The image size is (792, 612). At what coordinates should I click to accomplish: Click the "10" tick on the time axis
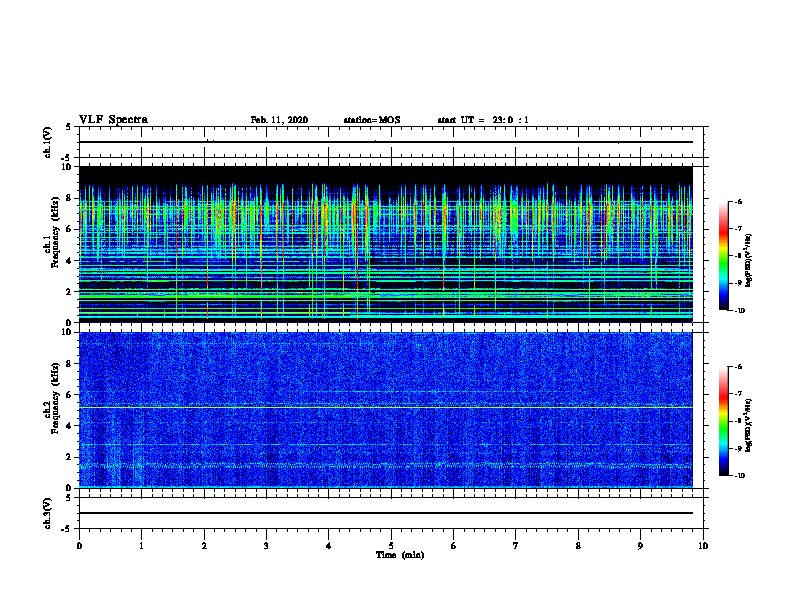pyautogui.click(x=703, y=546)
